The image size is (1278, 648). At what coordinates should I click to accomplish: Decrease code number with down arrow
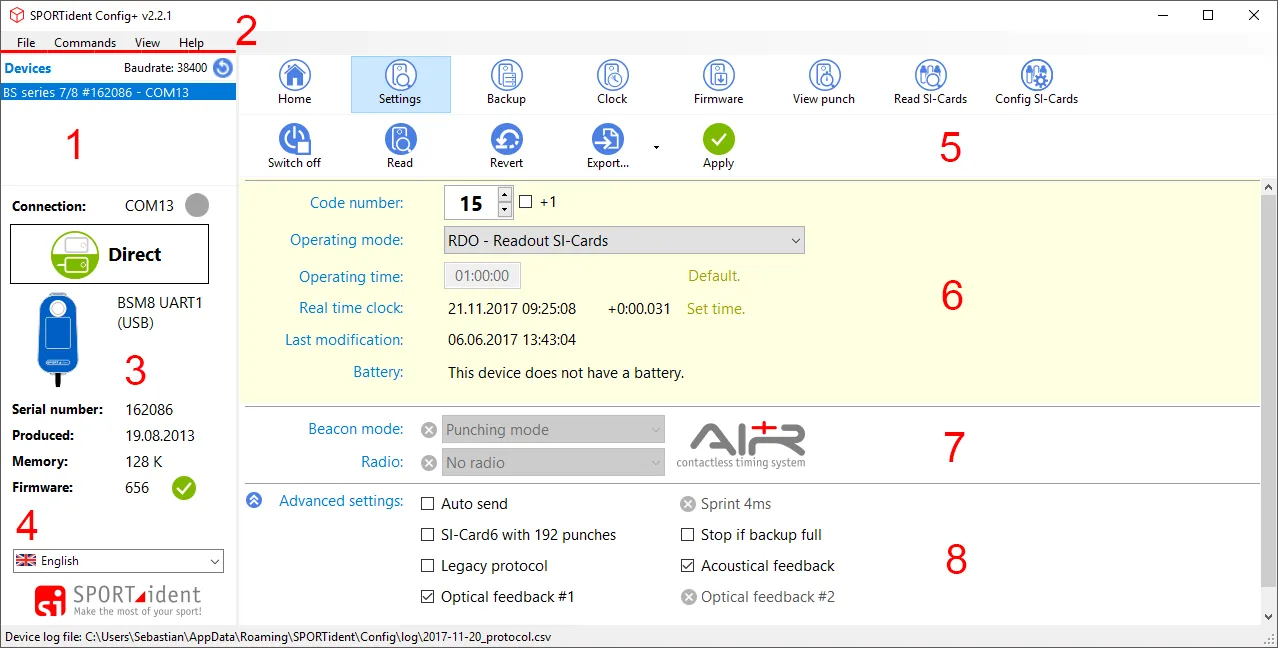point(505,210)
